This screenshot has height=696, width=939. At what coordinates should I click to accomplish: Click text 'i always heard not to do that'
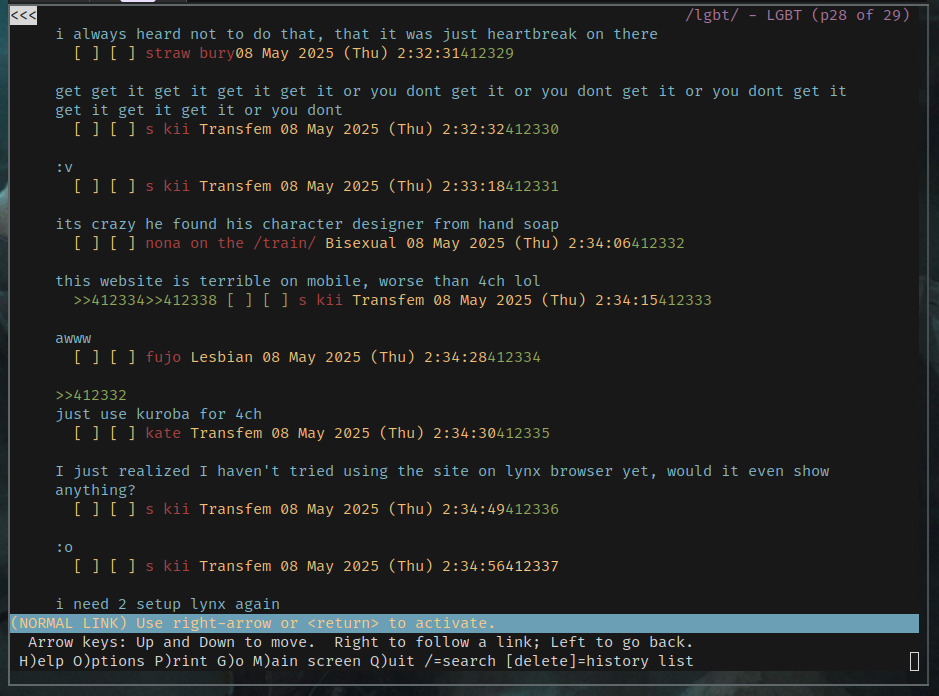(185, 34)
